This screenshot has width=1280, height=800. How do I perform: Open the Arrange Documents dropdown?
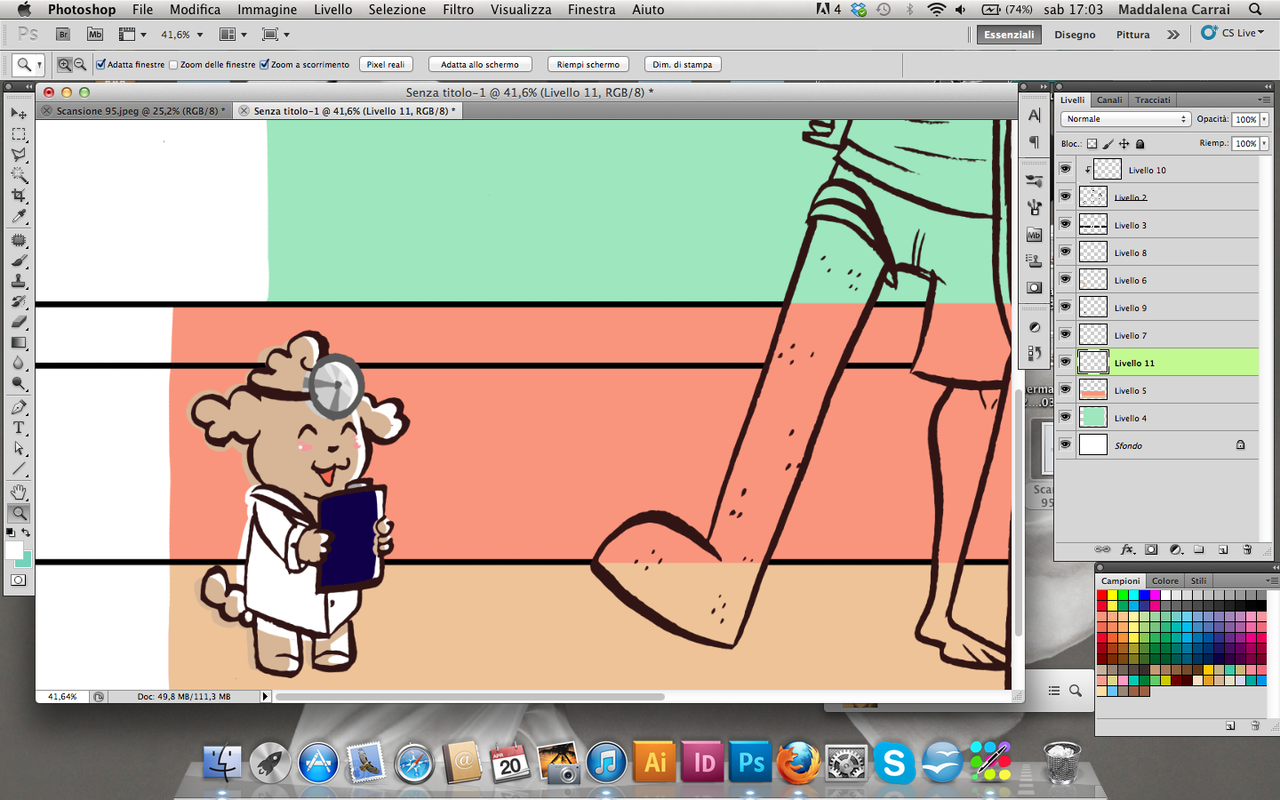click(232, 34)
